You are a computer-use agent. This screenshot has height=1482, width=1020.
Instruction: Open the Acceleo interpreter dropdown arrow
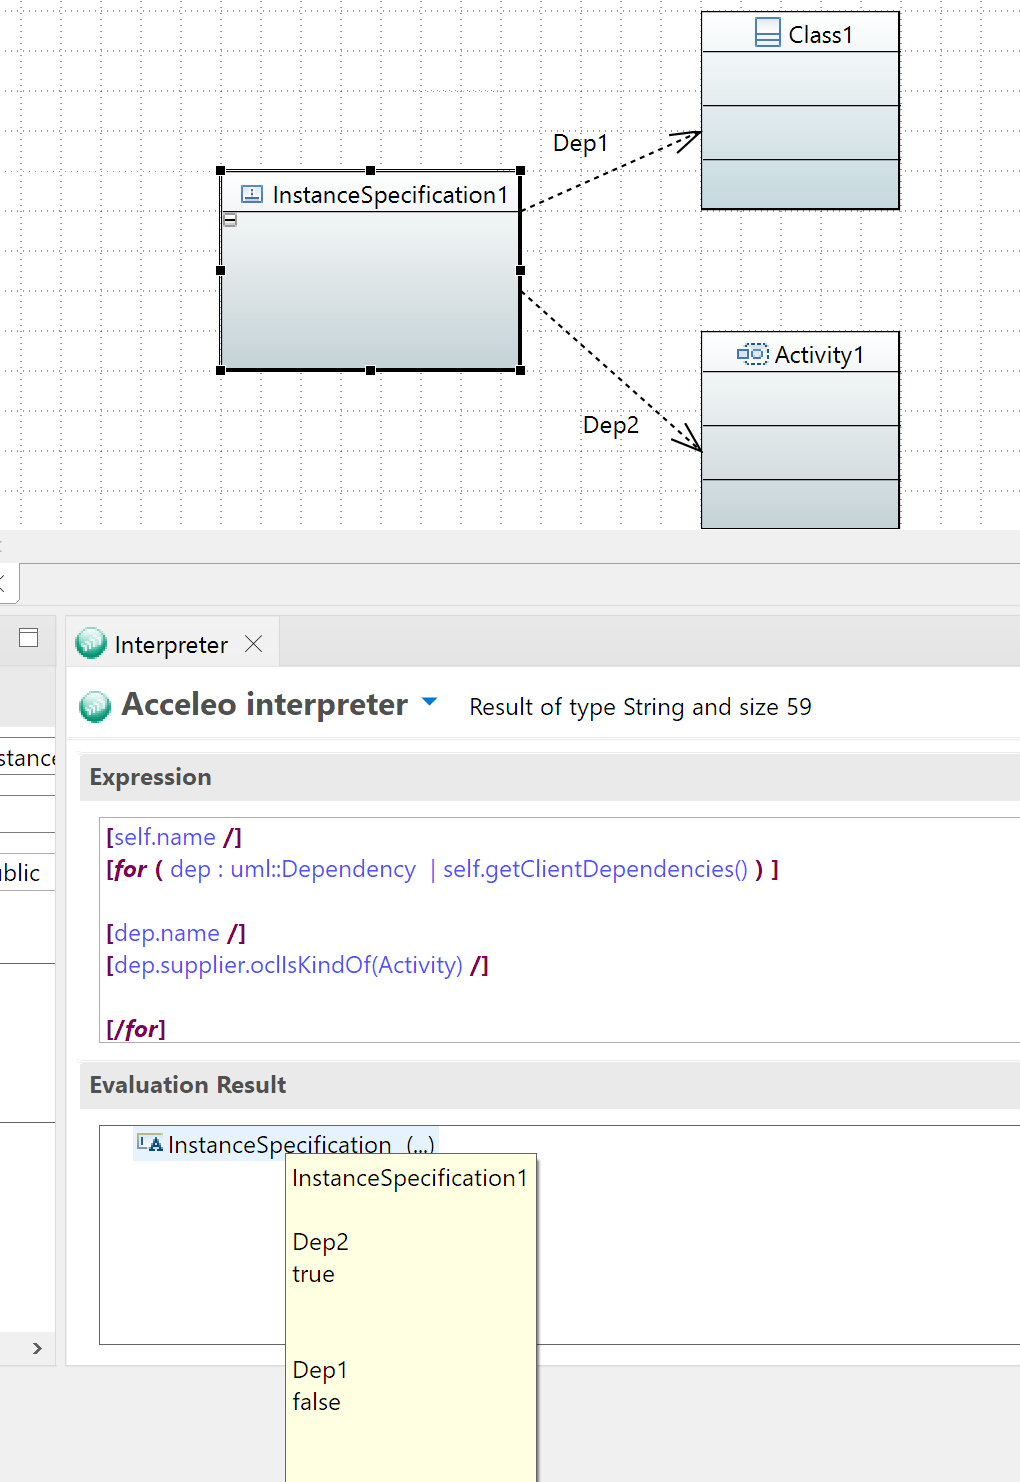[x=430, y=702]
